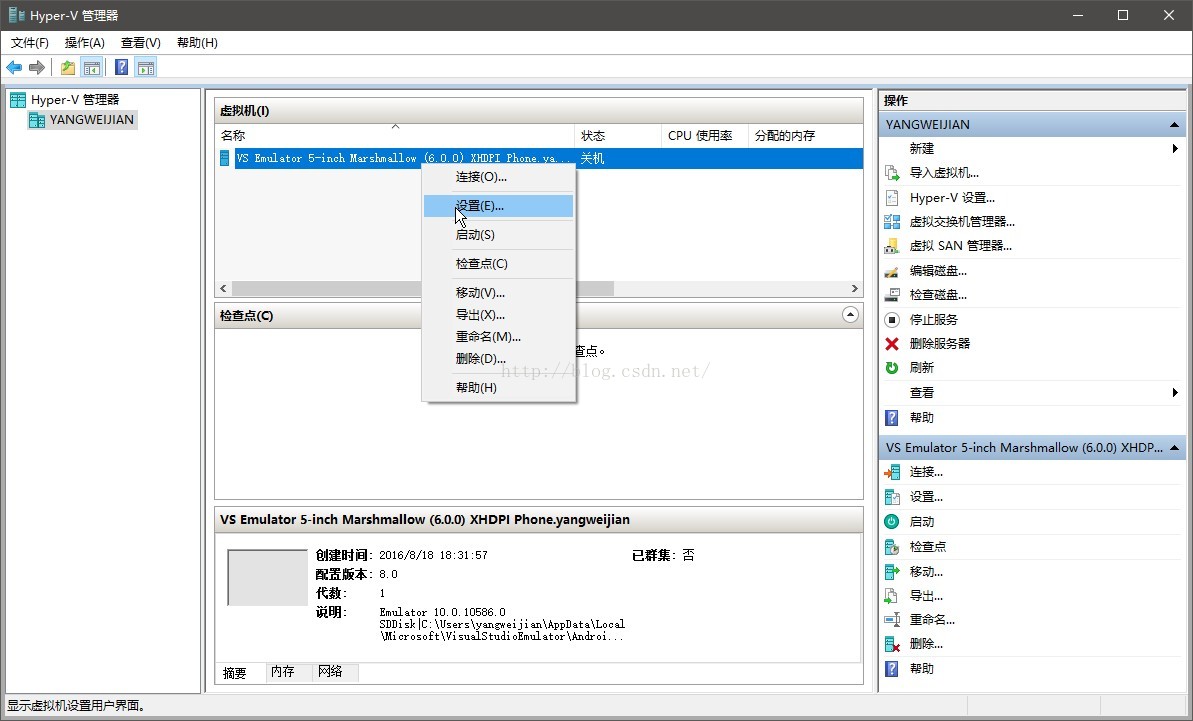Switch to the 网络 tab
The width and height of the screenshot is (1193, 721).
(335, 672)
